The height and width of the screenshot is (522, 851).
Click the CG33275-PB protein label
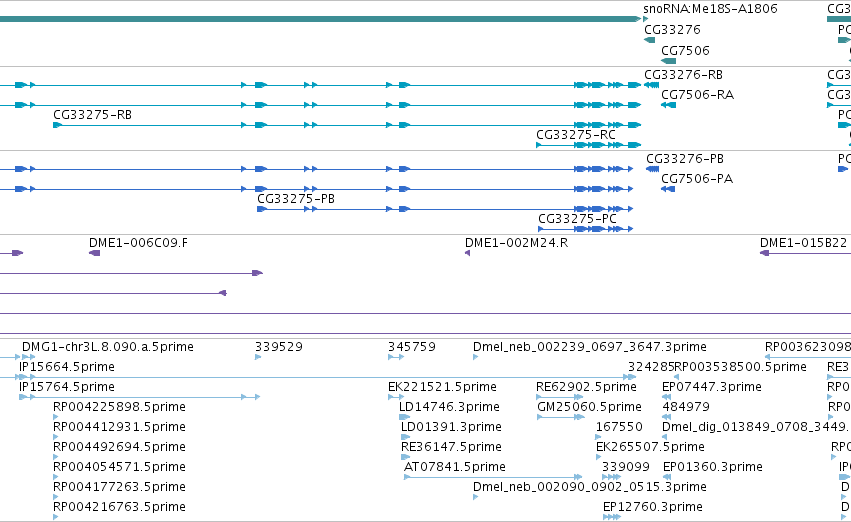pos(296,199)
